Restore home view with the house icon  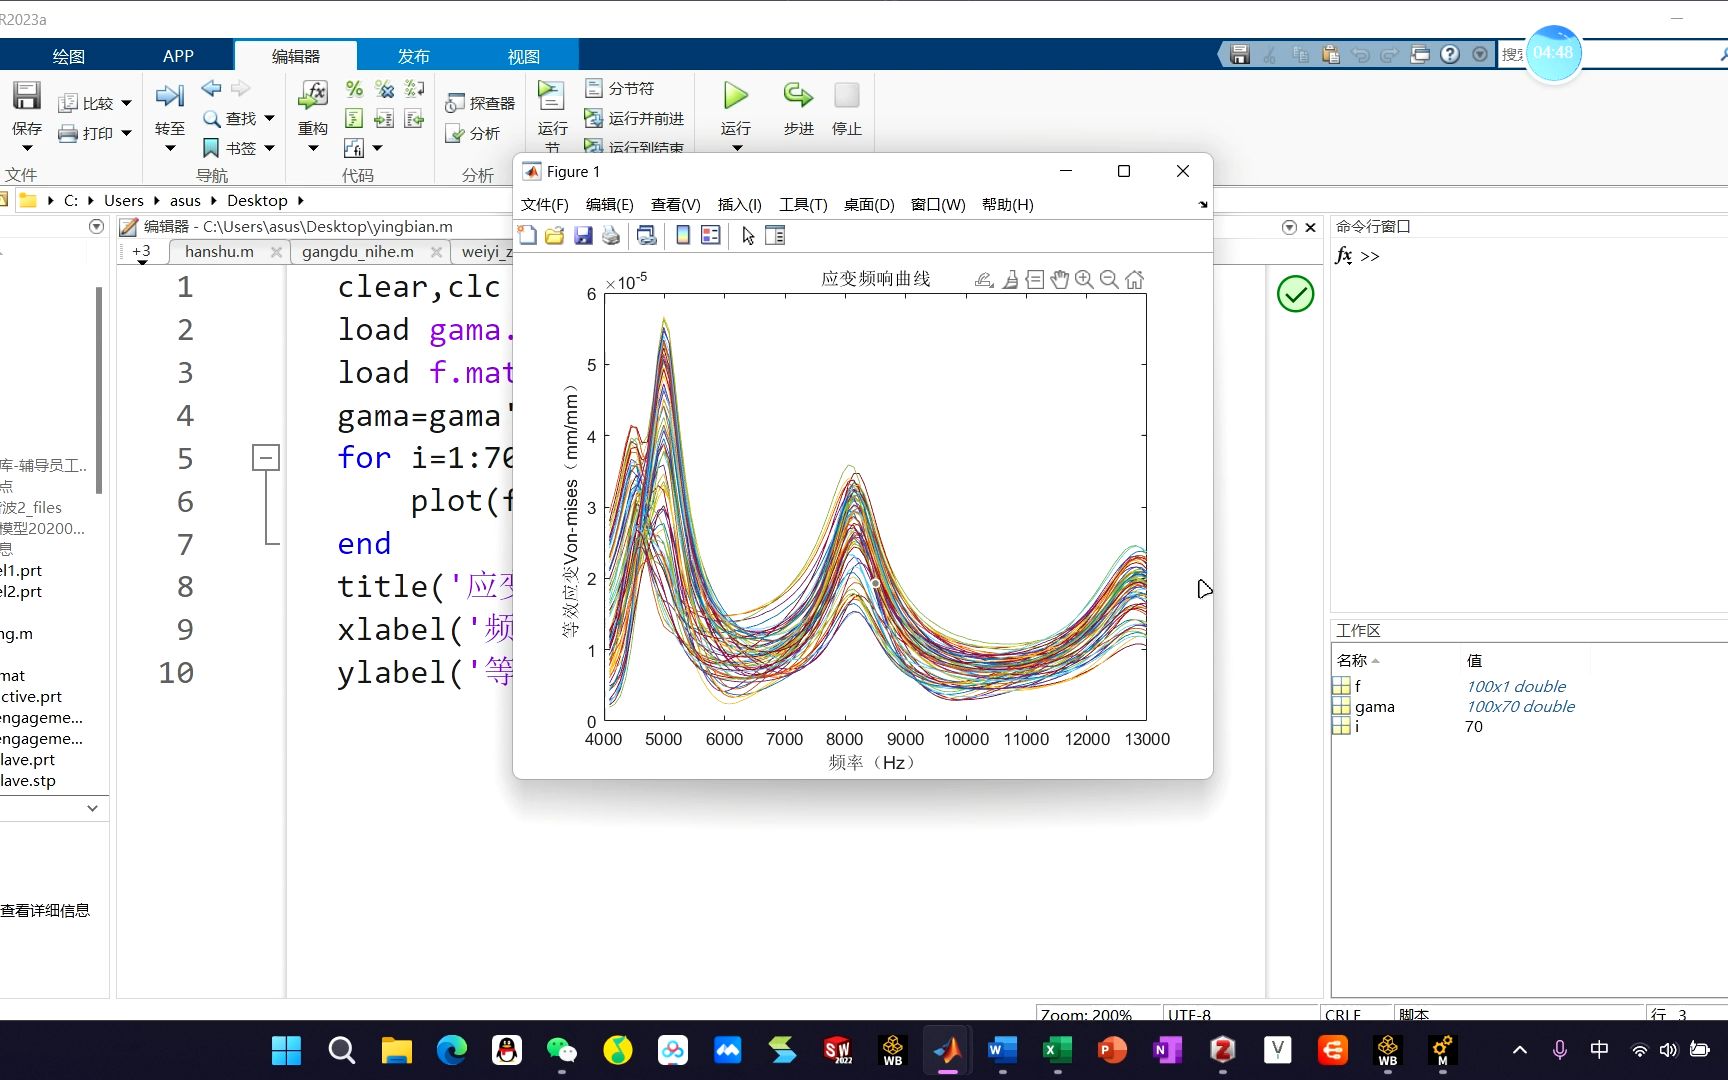(1134, 279)
